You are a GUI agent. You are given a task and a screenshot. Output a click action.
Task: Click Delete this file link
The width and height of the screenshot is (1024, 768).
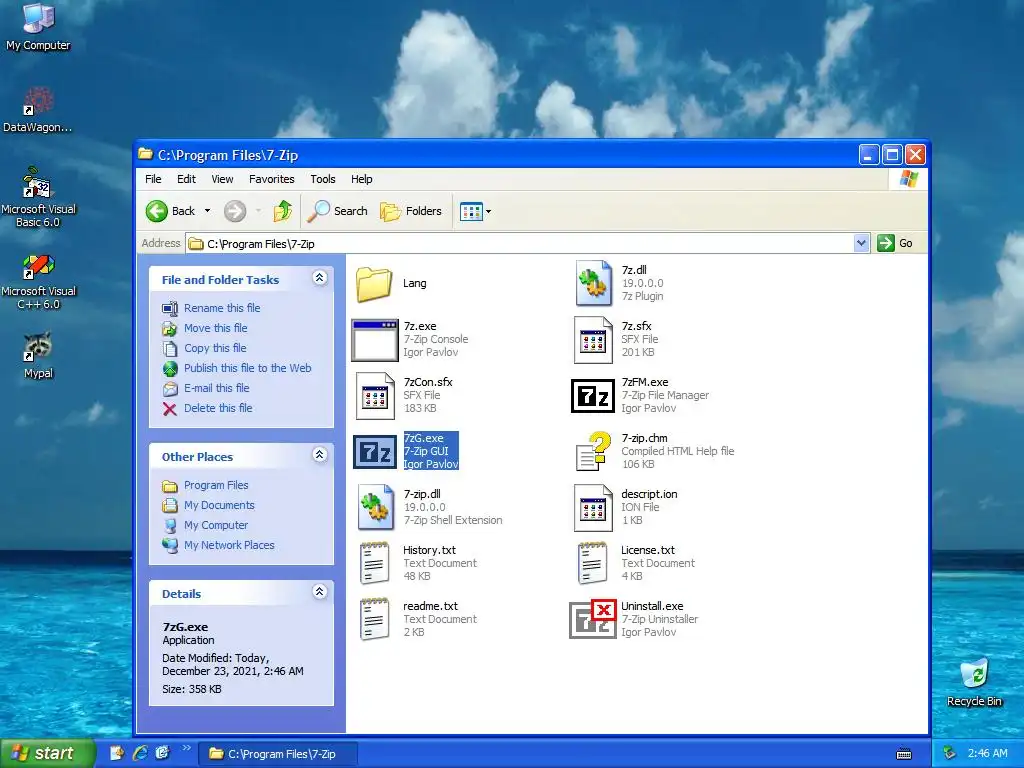(218, 408)
